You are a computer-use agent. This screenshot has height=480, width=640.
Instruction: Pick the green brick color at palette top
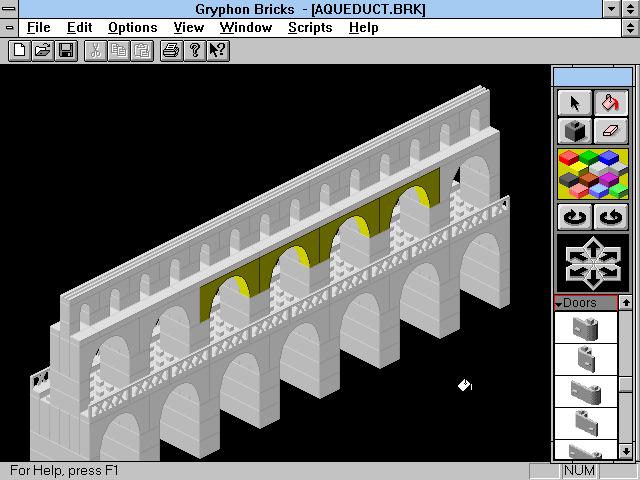point(589,157)
